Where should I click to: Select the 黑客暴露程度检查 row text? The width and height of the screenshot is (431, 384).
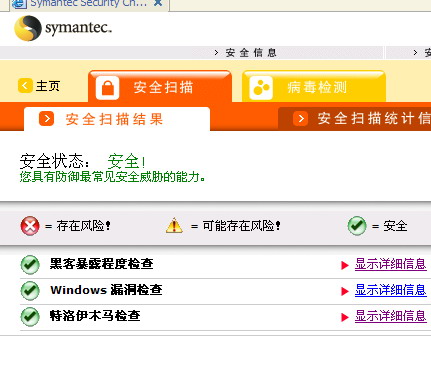click(x=102, y=264)
